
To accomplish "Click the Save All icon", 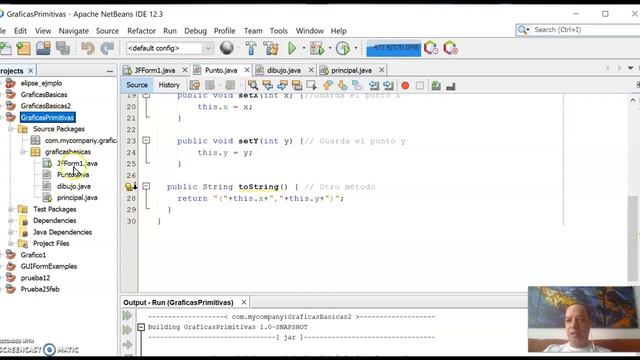I will 63,48.
